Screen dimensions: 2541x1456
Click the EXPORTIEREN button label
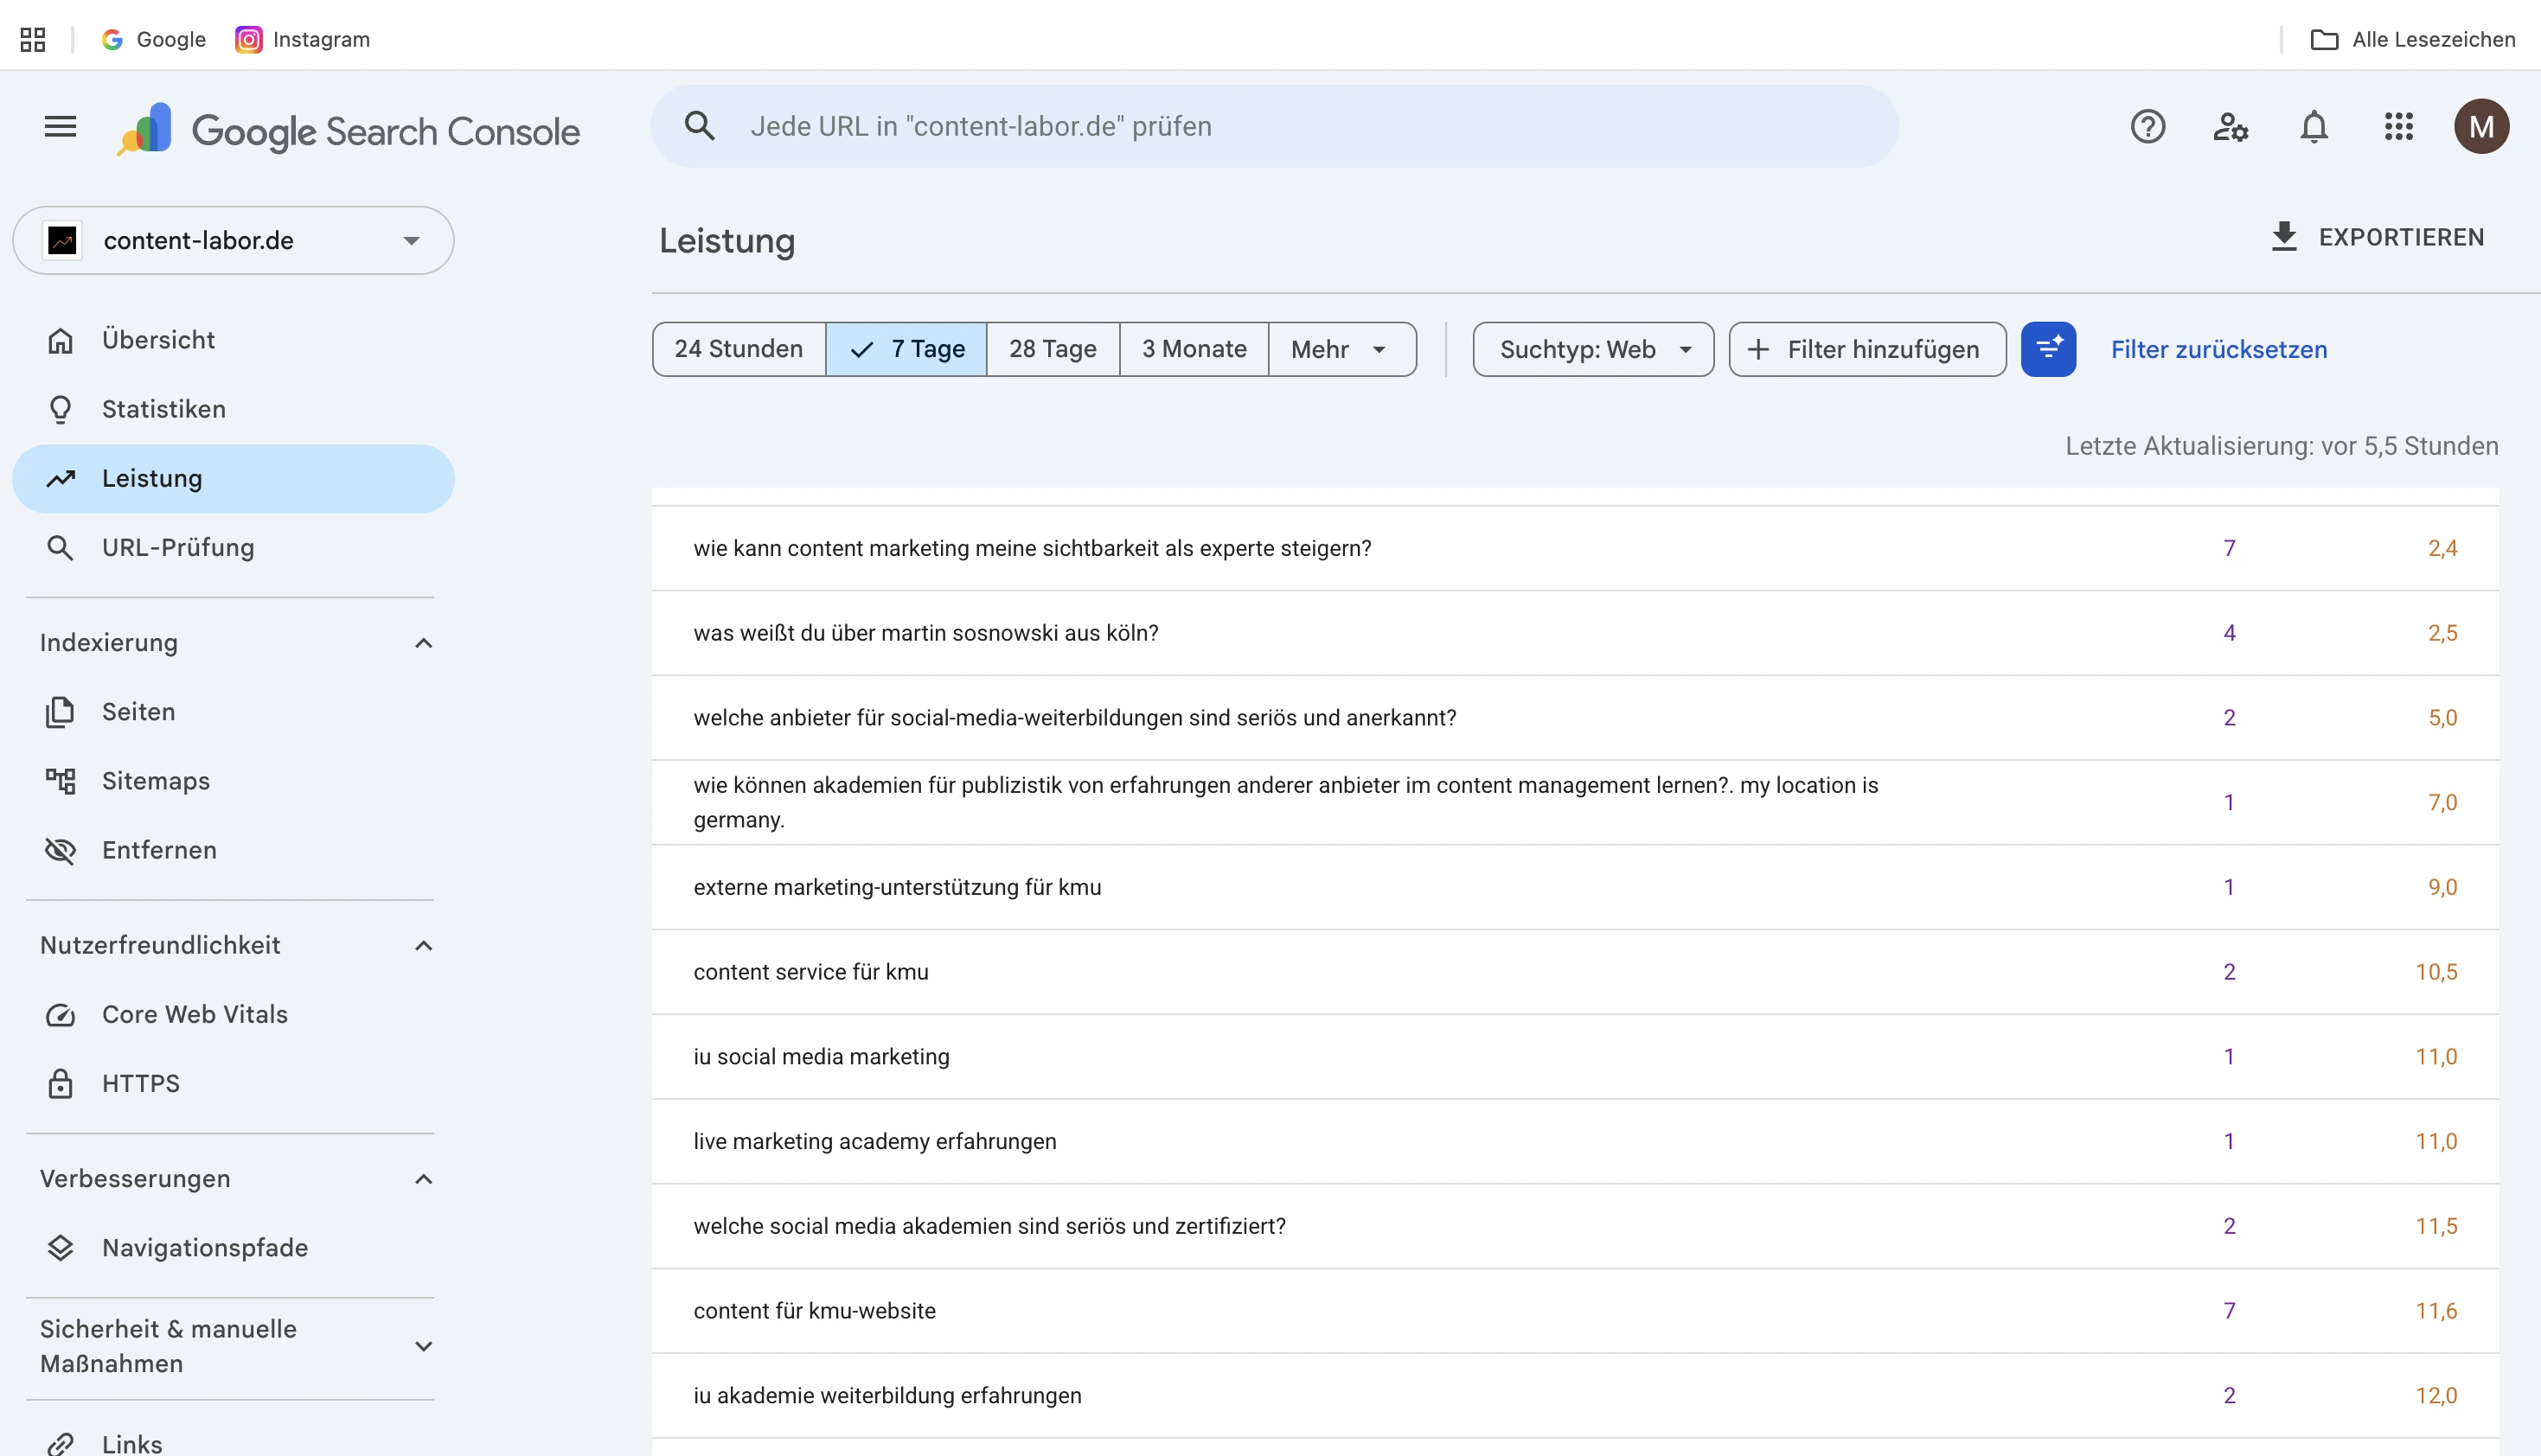[x=2401, y=237]
